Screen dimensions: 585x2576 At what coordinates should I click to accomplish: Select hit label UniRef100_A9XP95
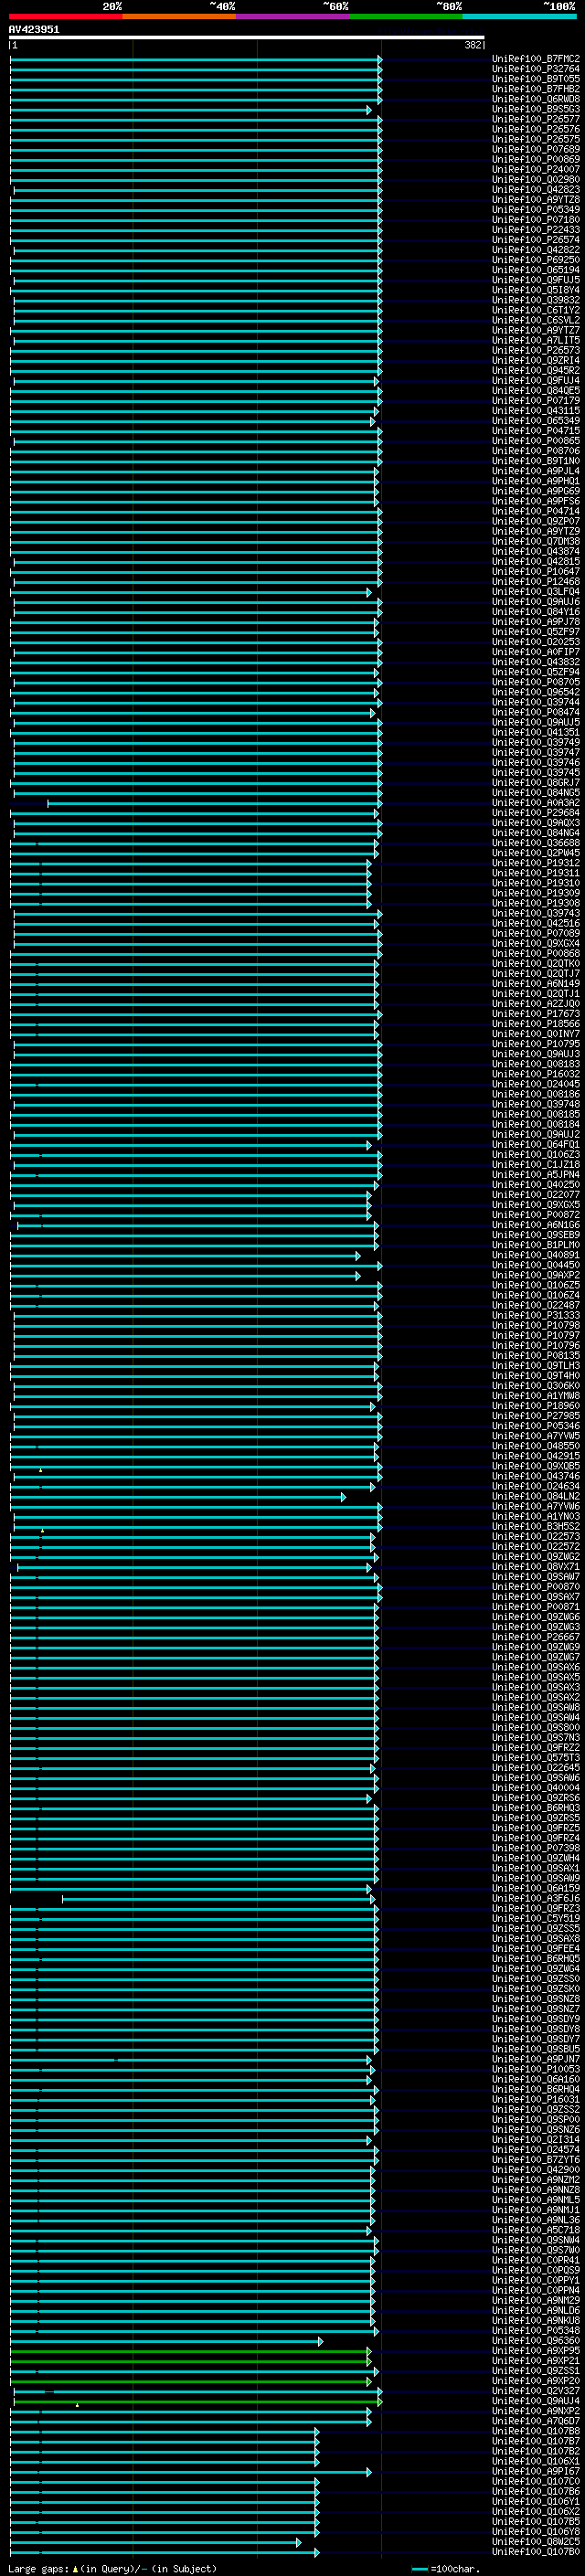click(x=536, y=2350)
